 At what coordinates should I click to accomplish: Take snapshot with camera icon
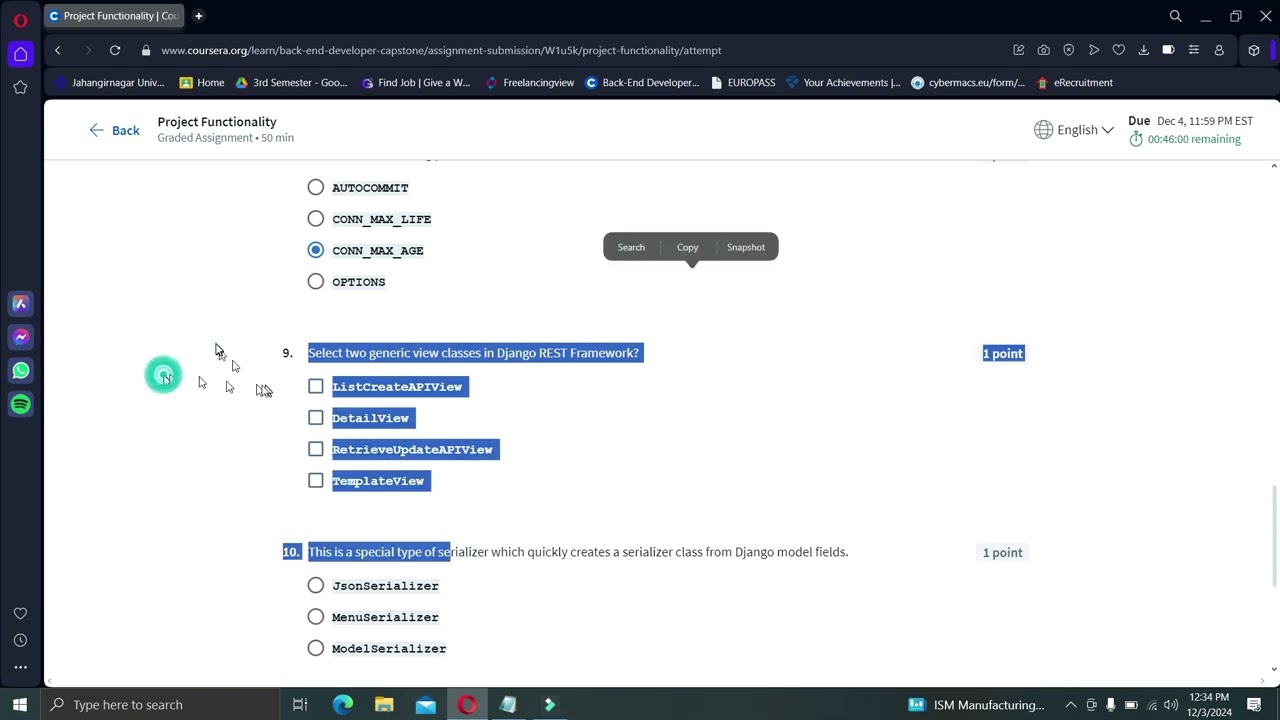pyautogui.click(x=1044, y=50)
